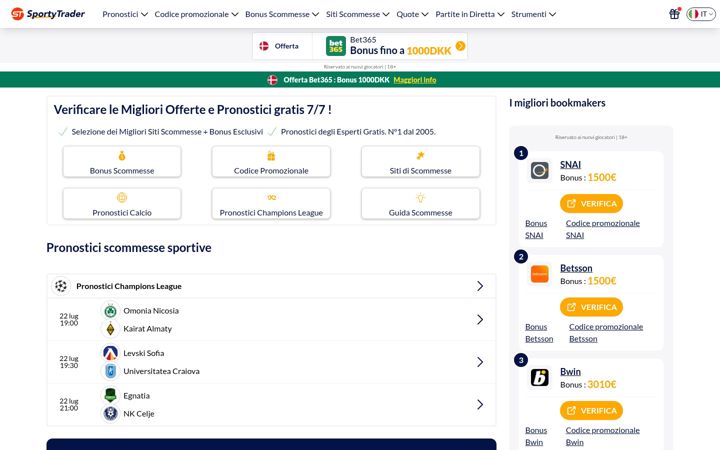Click Egnatia team crest
Screen dimensions: 720x450
click(110, 395)
